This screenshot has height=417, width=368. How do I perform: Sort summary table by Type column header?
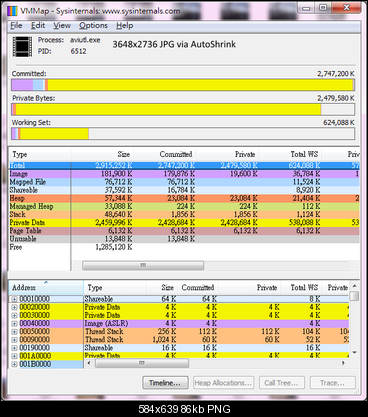40,154
